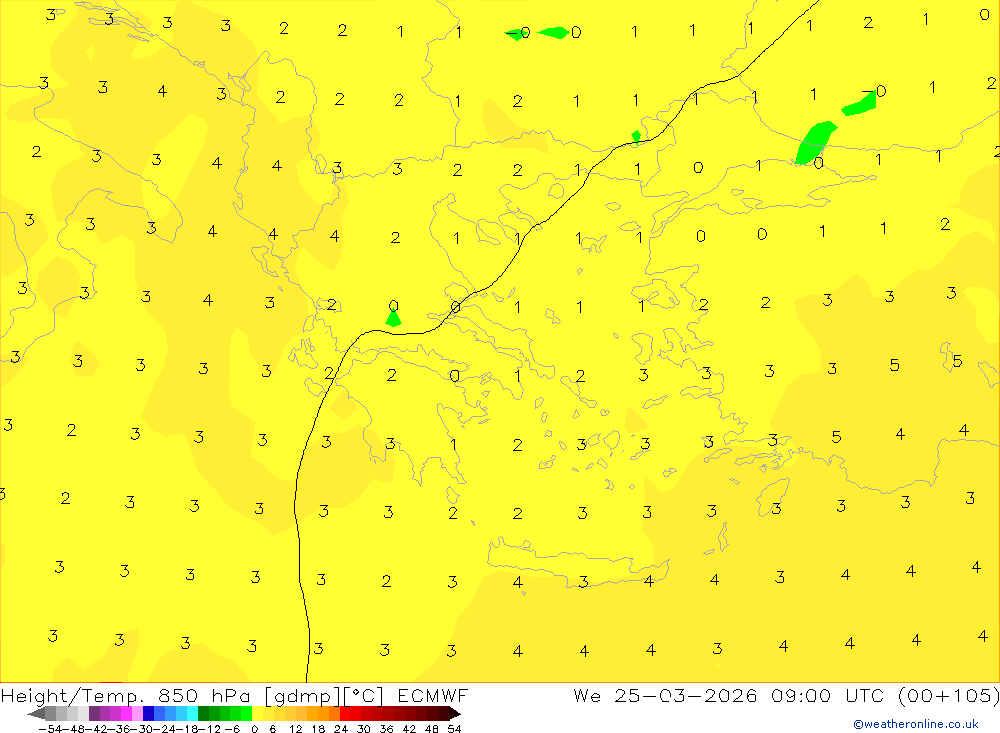Click "Height/Temp." in the map title

click(72, 696)
